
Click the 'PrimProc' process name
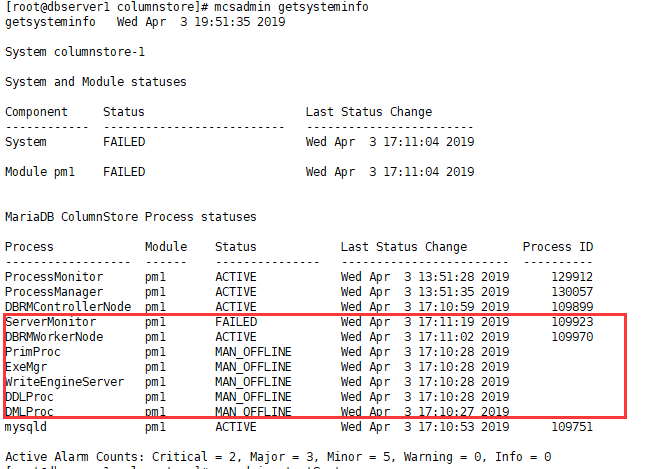[33, 352]
